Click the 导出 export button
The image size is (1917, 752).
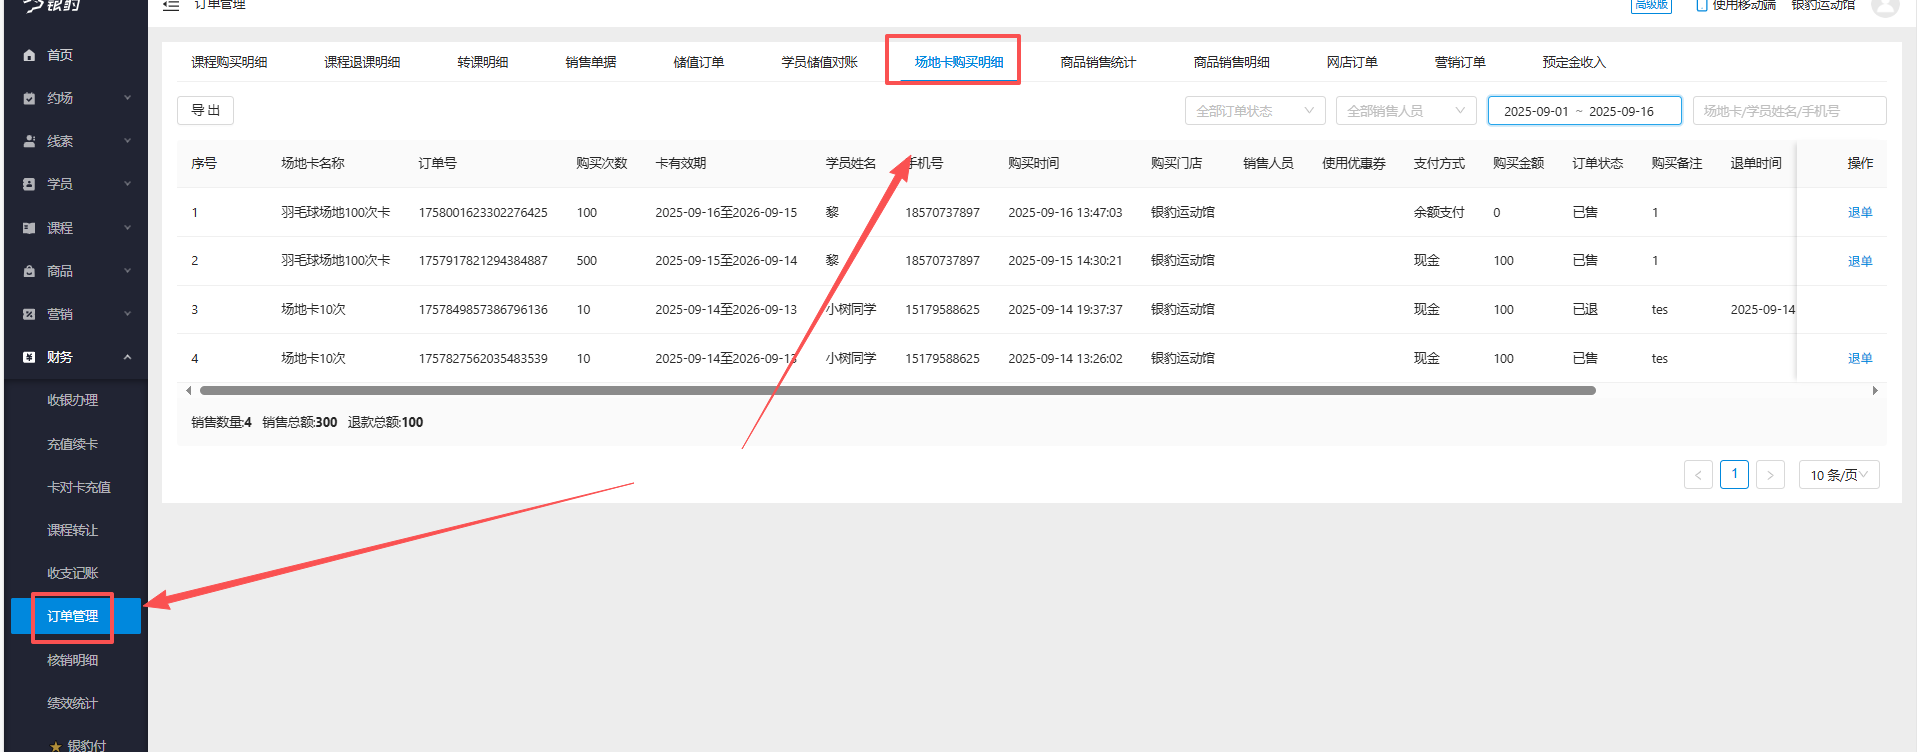click(205, 110)
